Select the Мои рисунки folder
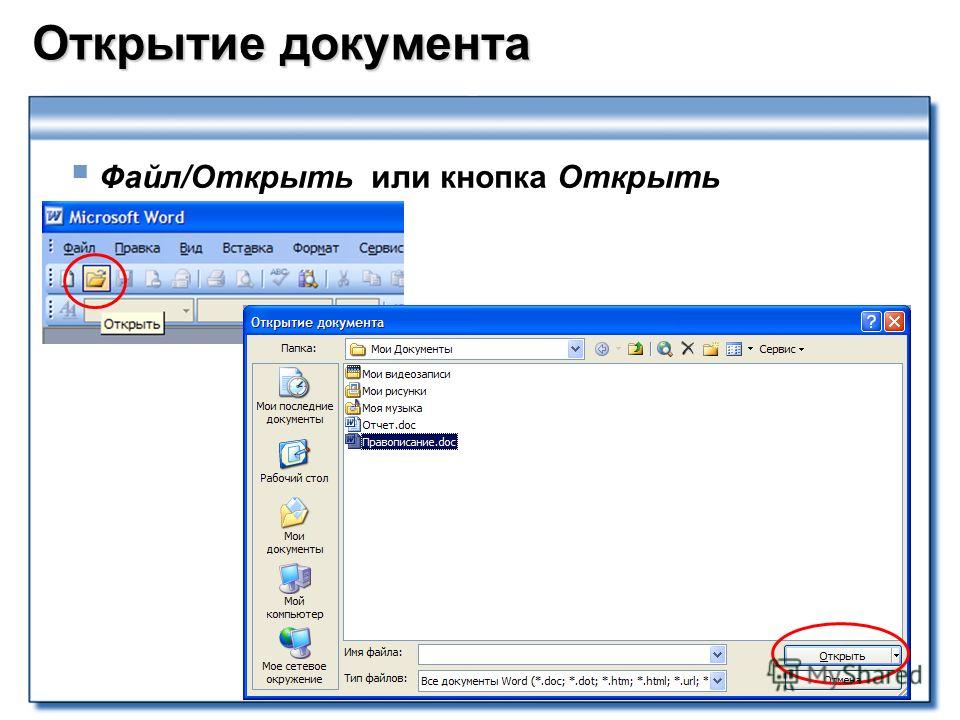The height and width of the screenshot is (720, 960). click(386, 391)
